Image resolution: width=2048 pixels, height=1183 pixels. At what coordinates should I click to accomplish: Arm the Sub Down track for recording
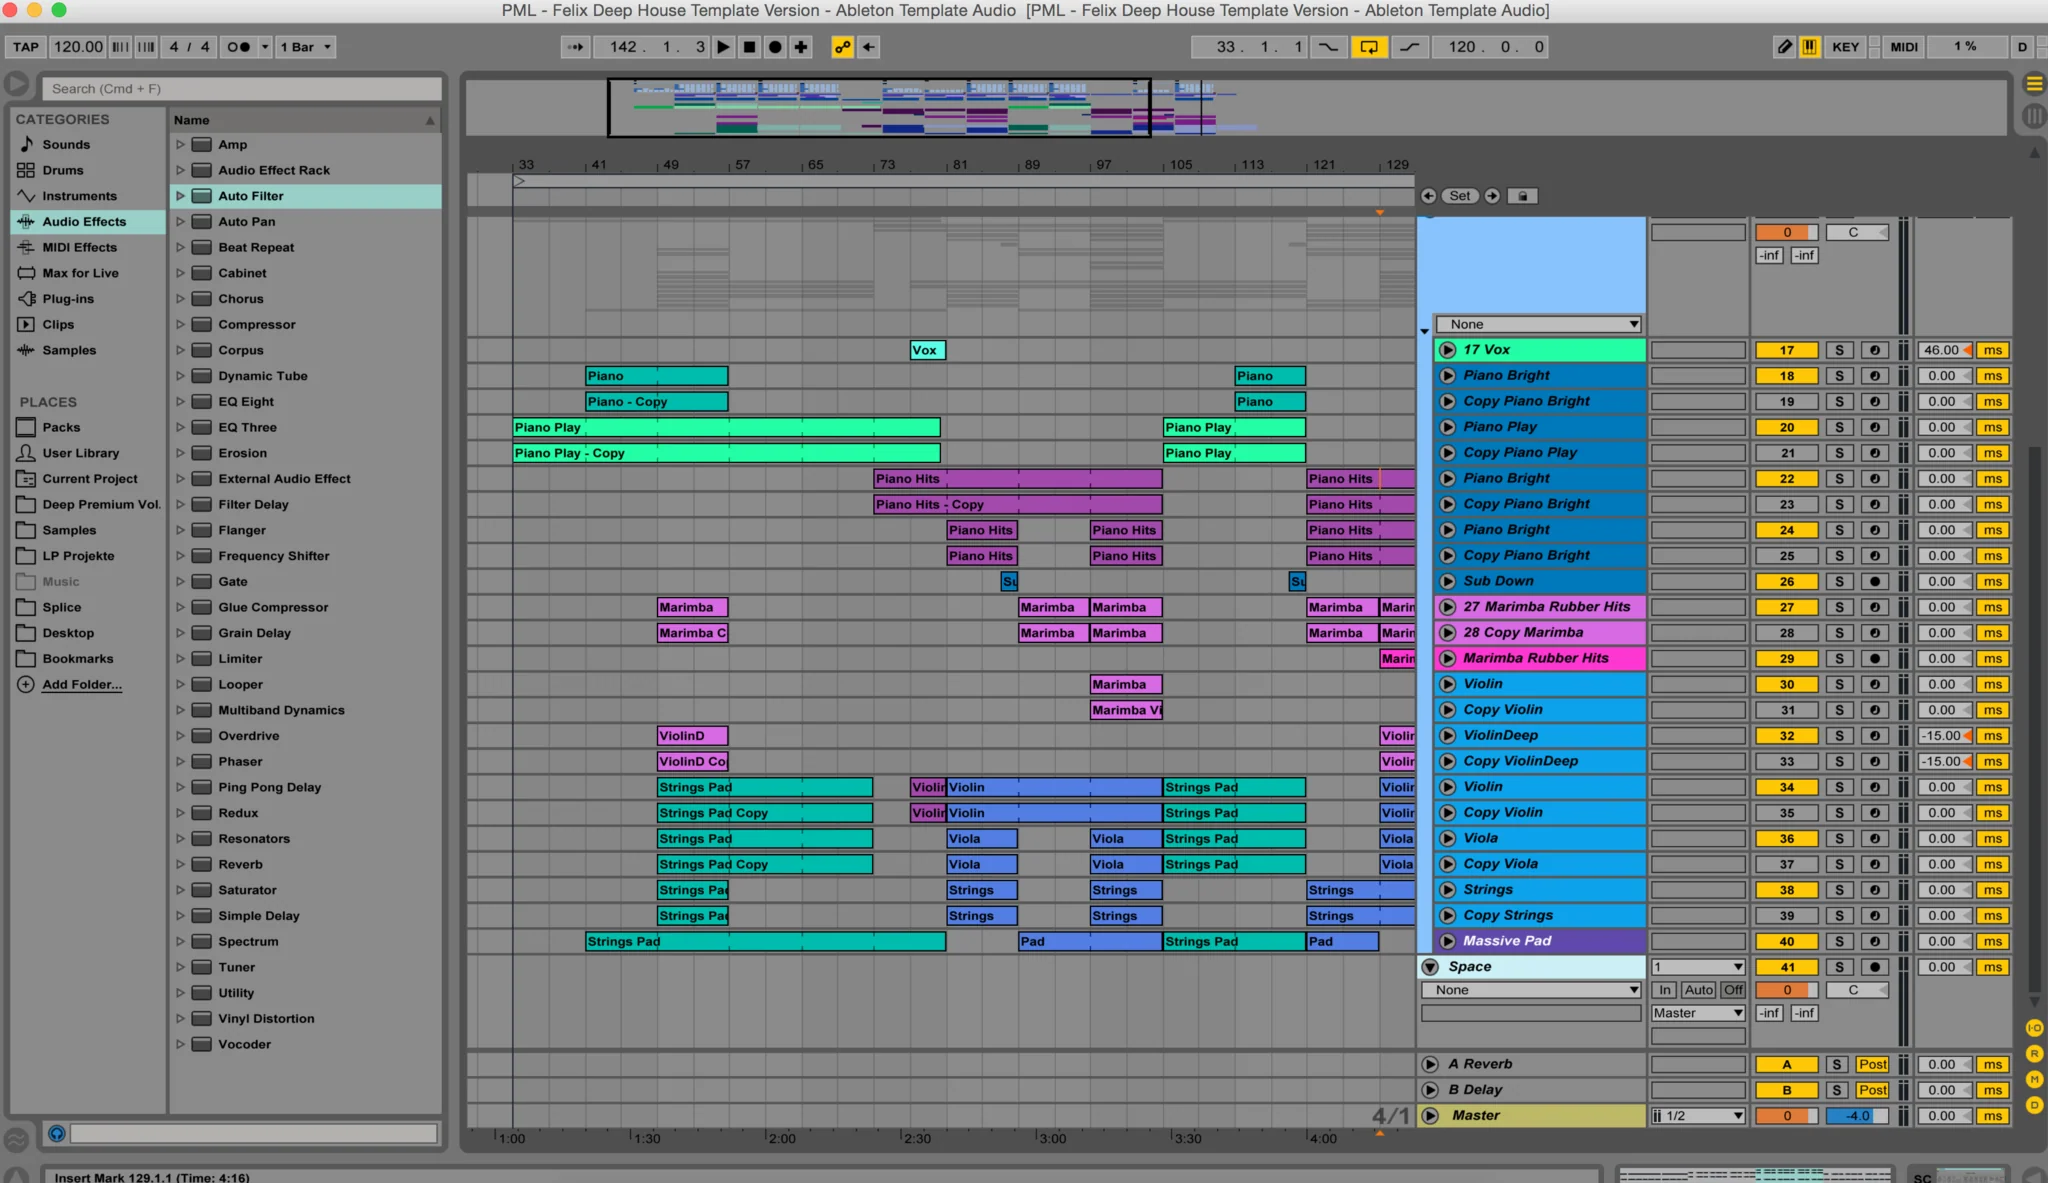(1874, 581)
